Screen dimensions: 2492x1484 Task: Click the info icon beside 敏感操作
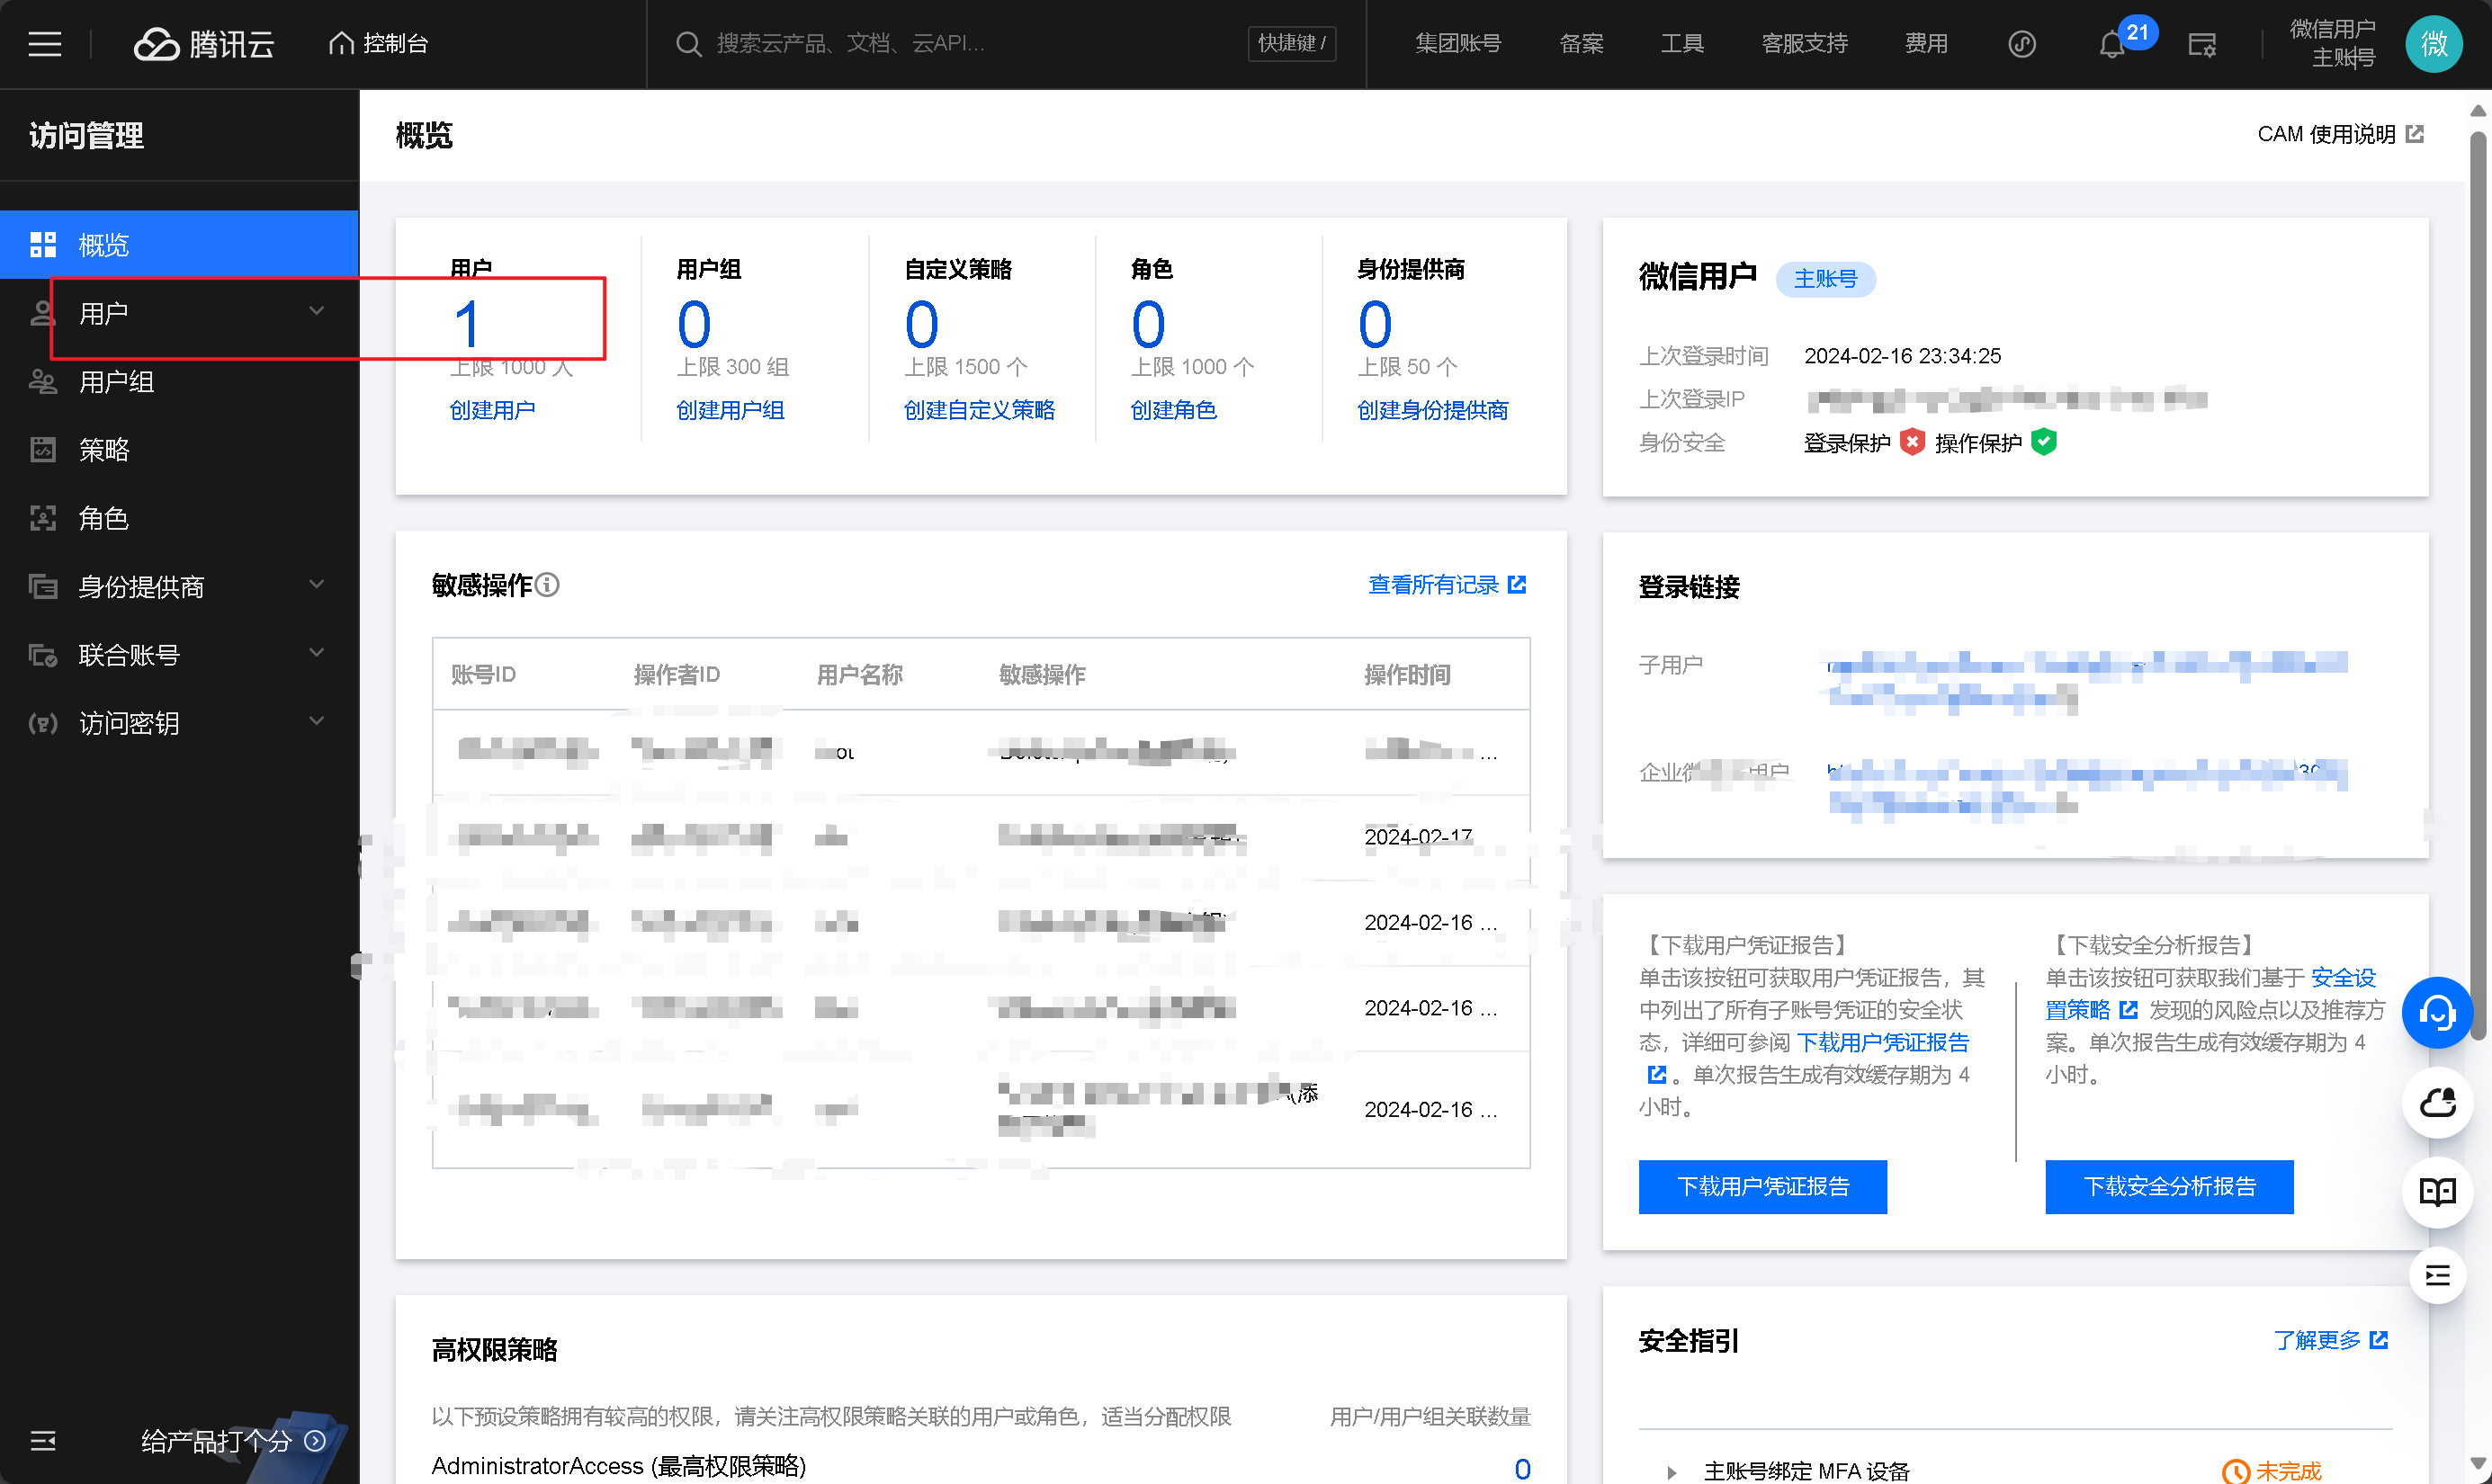[x=547, y=585]
